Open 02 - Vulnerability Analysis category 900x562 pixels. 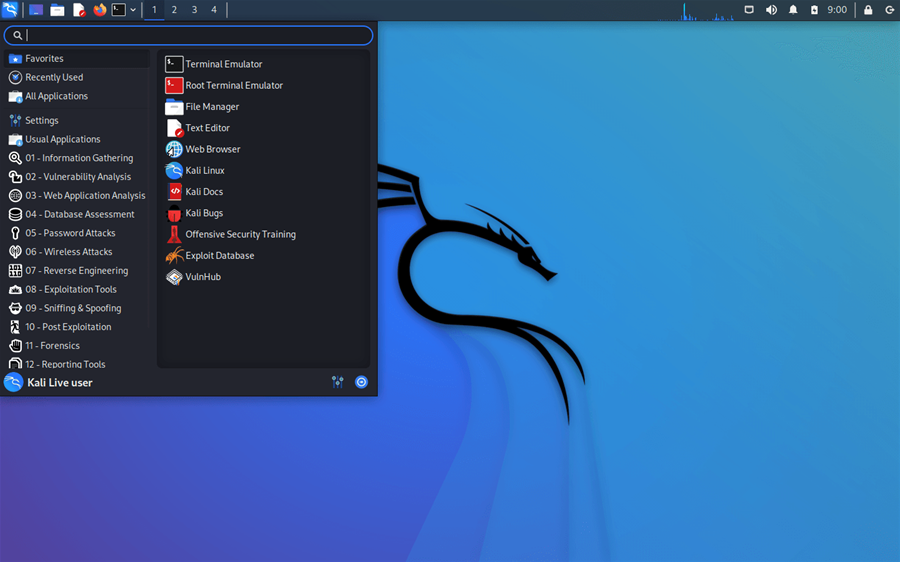click(x=77, y=177)
